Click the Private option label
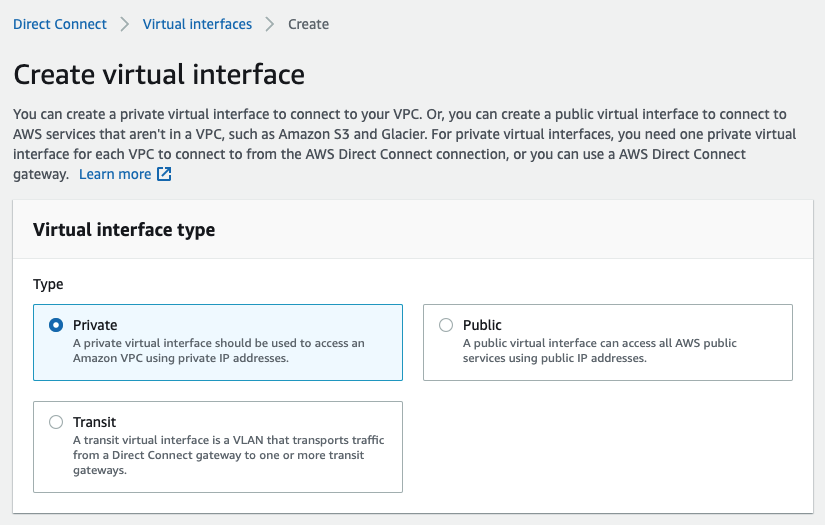Viewport: 825px width, 525px height. coord(95,325)
